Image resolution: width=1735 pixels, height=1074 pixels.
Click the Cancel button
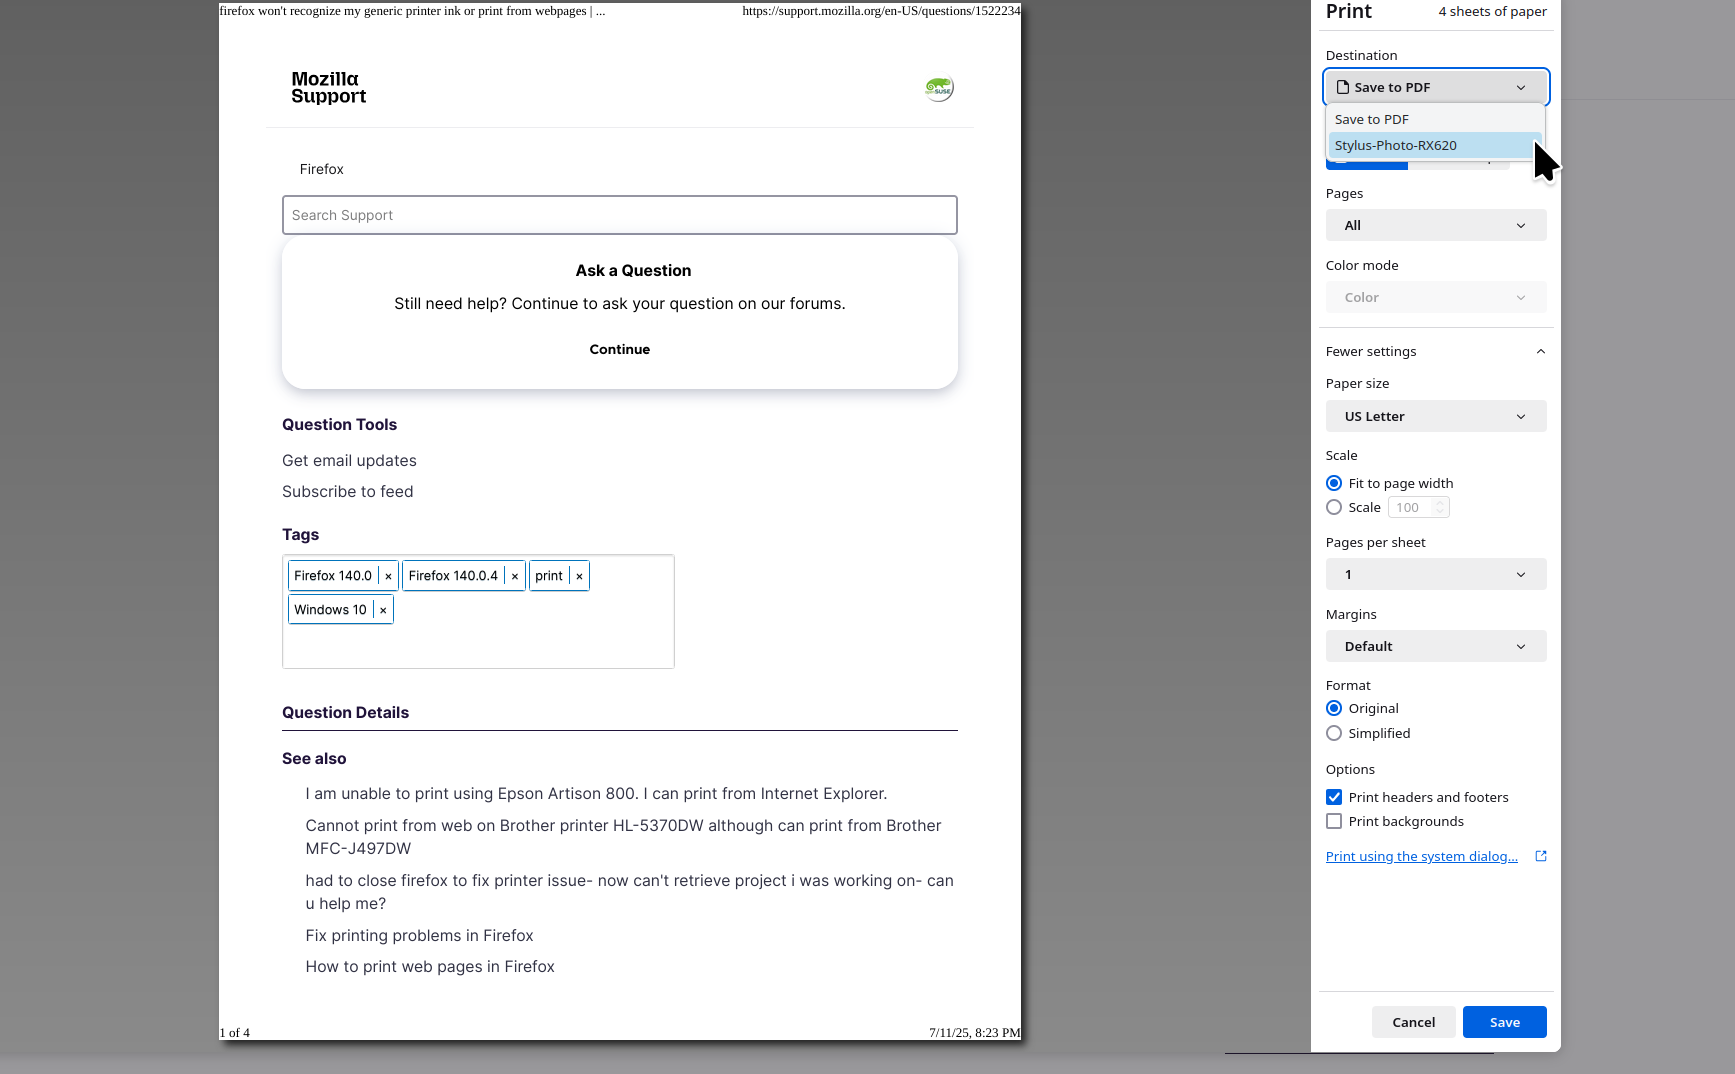(x=1414, y=1022)
